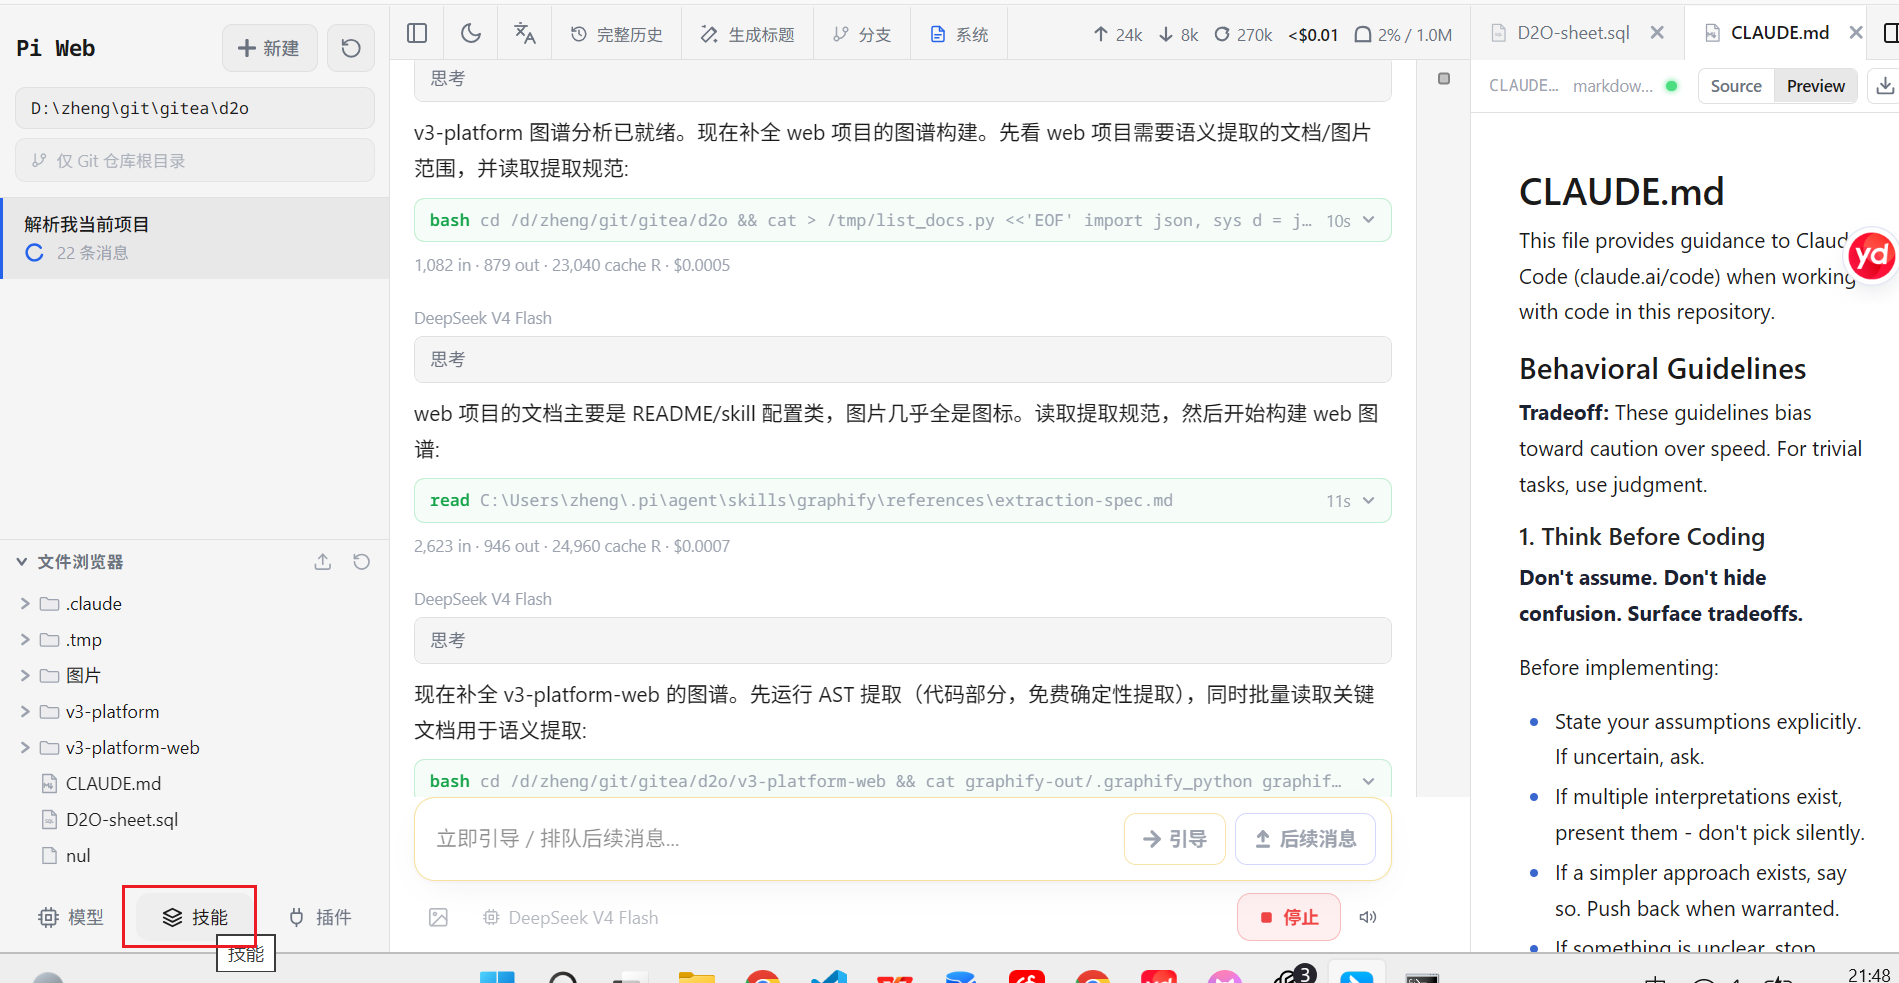Select session 解析我当前项目
This screenshot has height=983, width=1899.
point(195,238)
